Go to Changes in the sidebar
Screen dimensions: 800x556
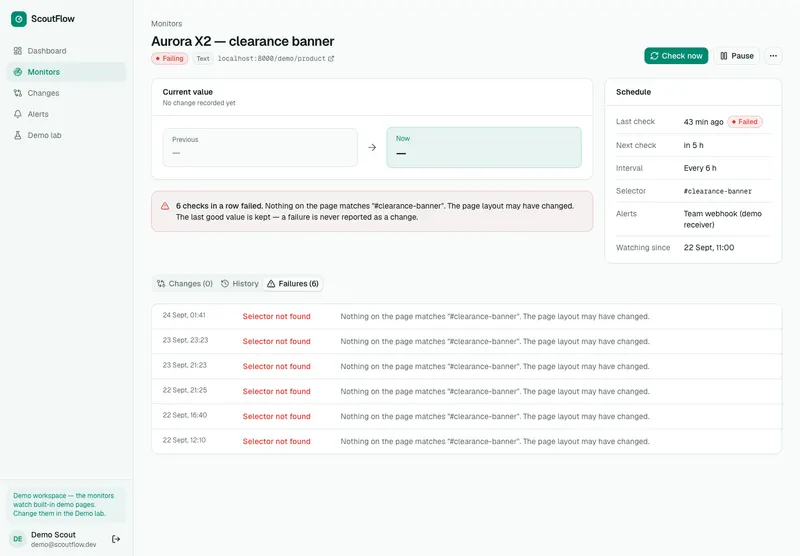click(66, 93)
